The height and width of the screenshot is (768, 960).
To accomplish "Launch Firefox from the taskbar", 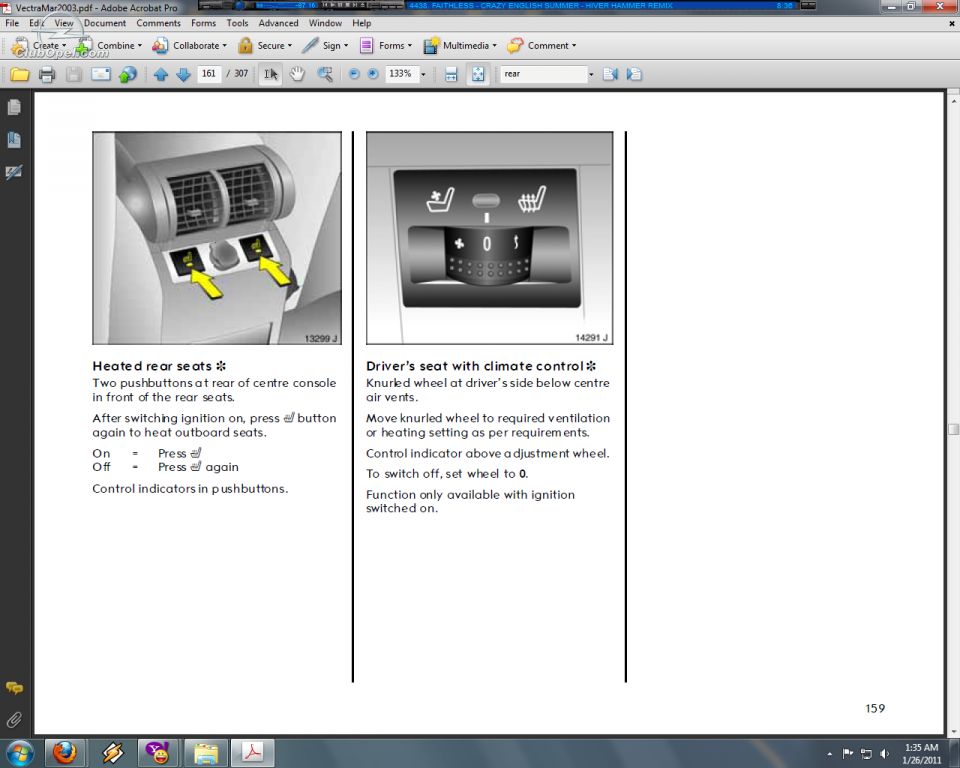I will (x=64, y=753).
